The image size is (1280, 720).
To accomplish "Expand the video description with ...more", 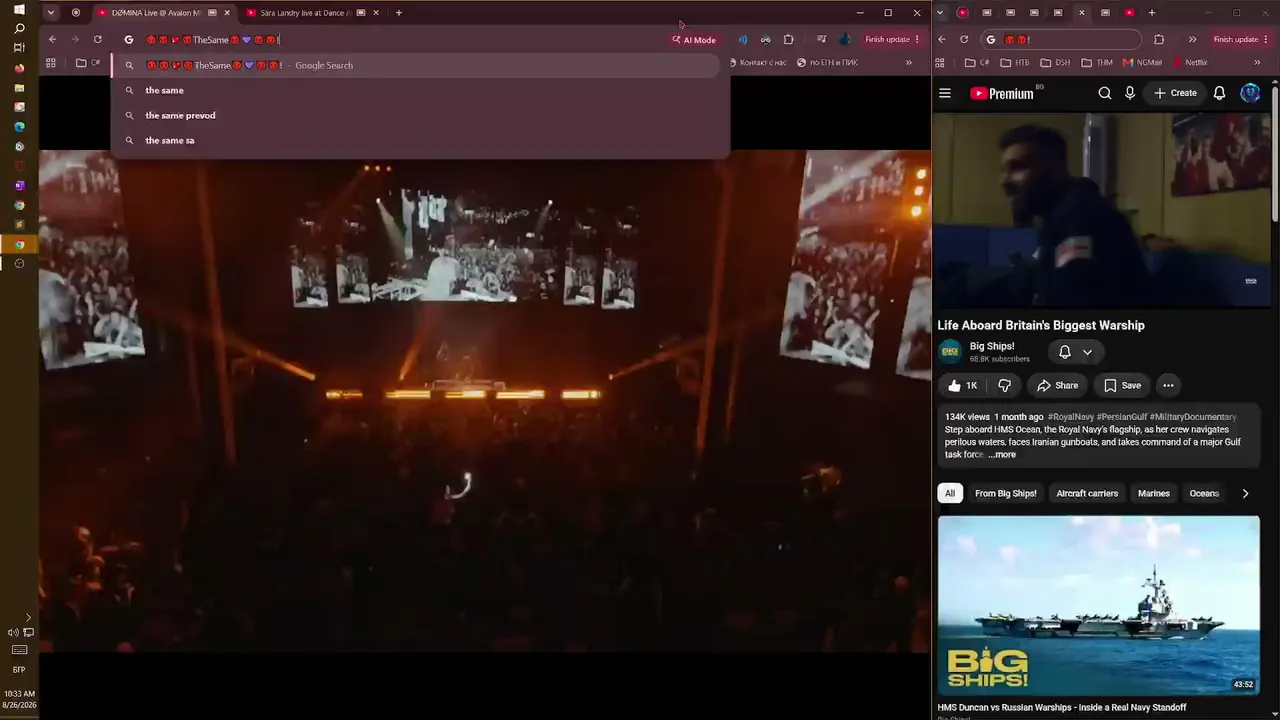I will point(1002,455).
